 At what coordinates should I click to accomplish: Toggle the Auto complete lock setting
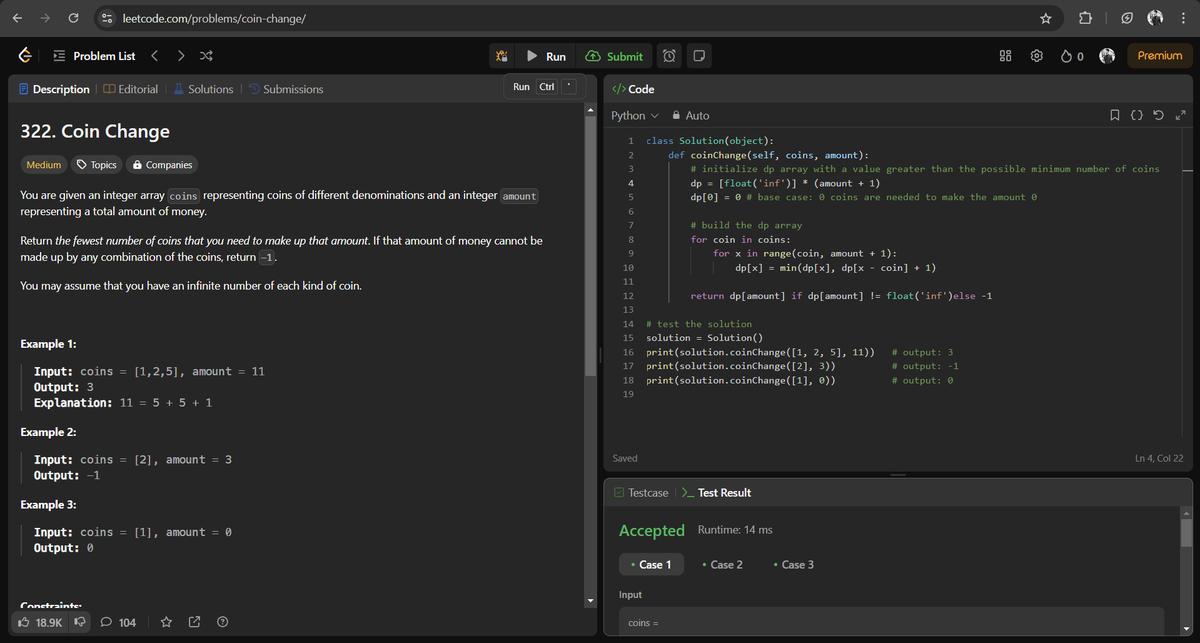click(x=691, y=116)
